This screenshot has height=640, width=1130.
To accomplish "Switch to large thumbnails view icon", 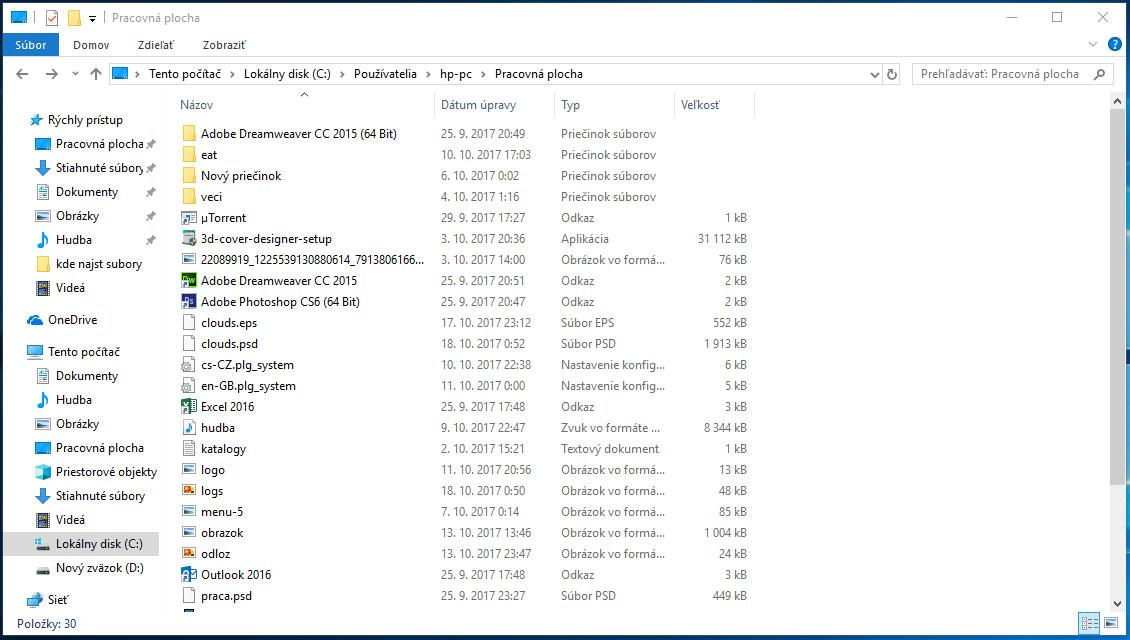I will pos(1111,623).
